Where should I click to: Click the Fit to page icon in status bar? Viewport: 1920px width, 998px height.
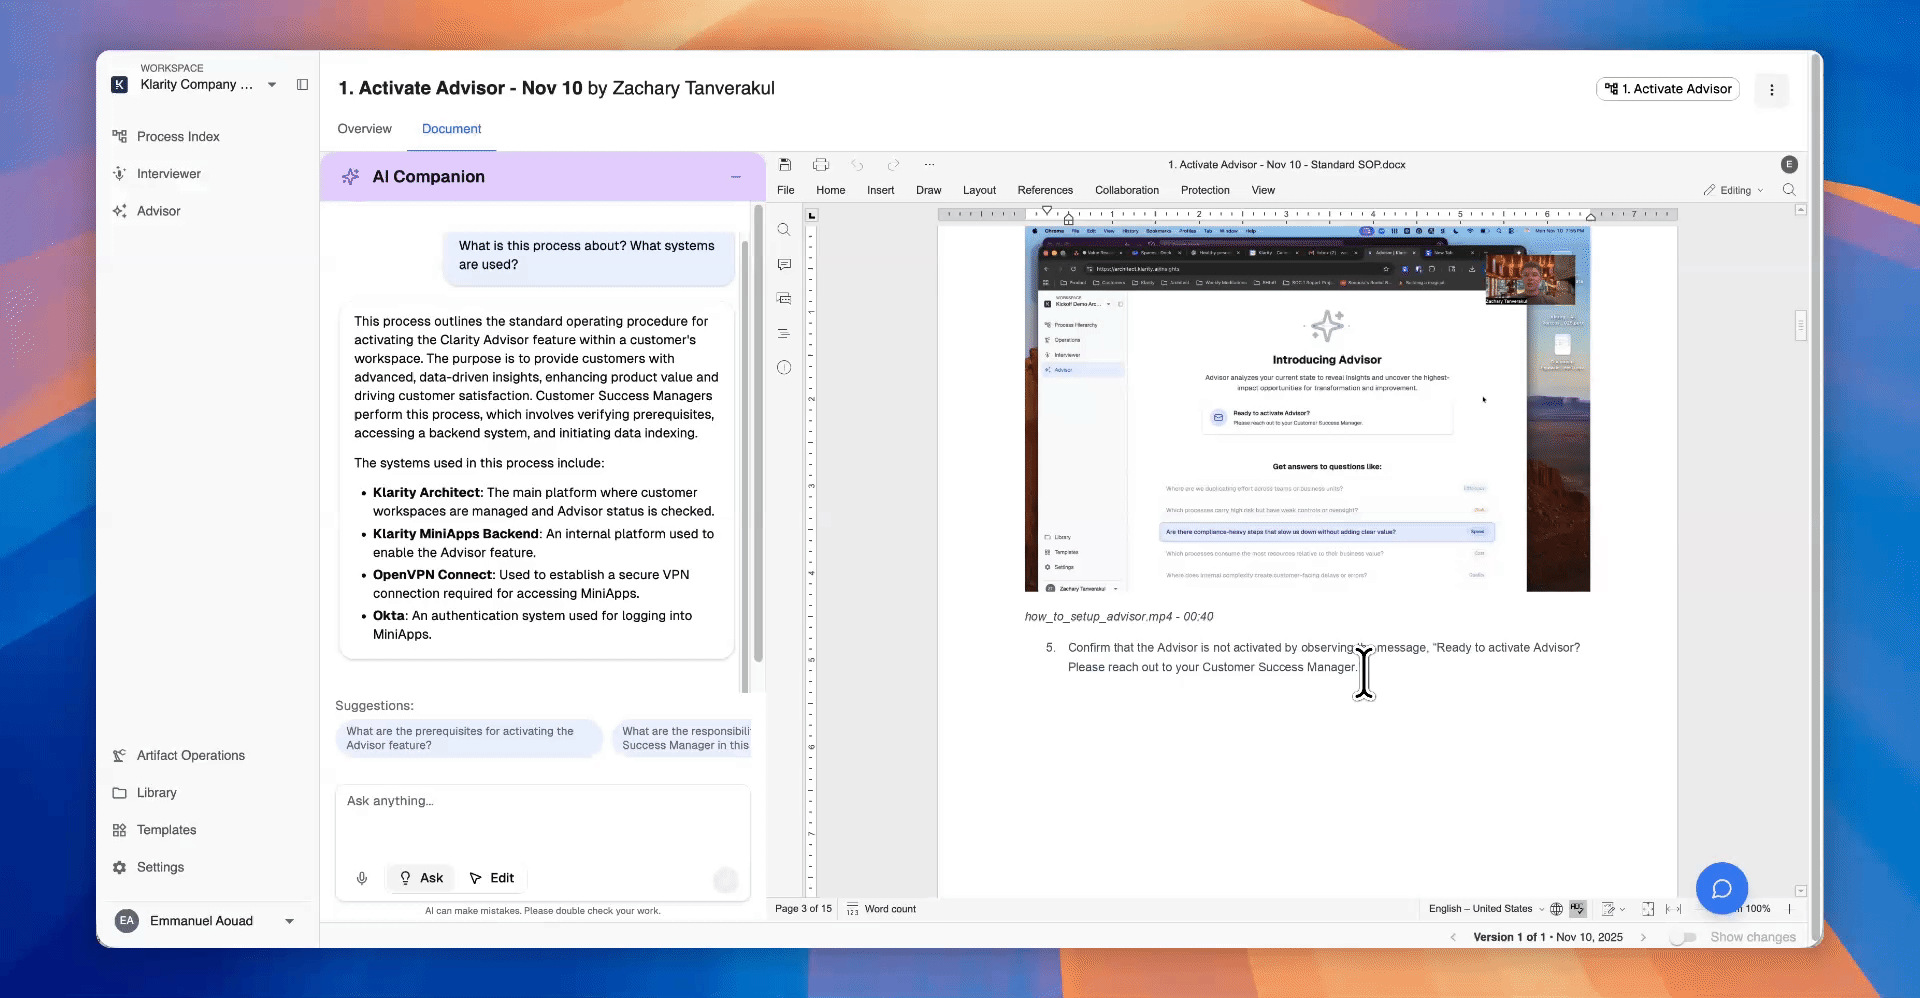(x=1647, y=909)
